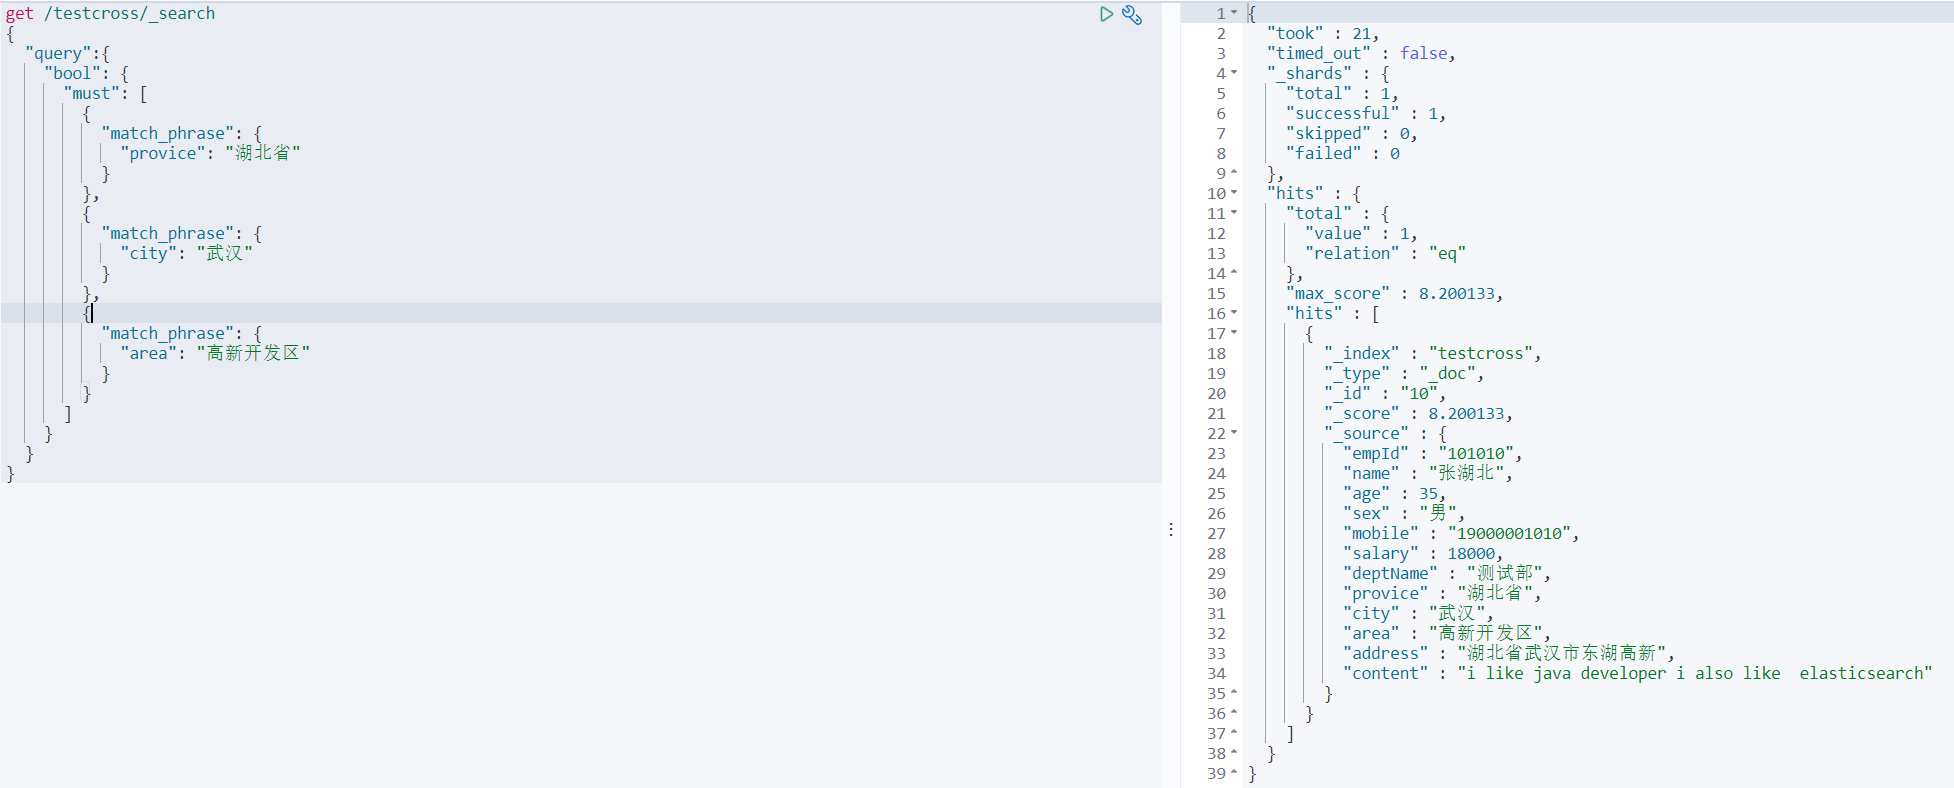This screenshot has height=788, width=1954.
Task: Click the "bool" key in query
Action: (72, 73)
